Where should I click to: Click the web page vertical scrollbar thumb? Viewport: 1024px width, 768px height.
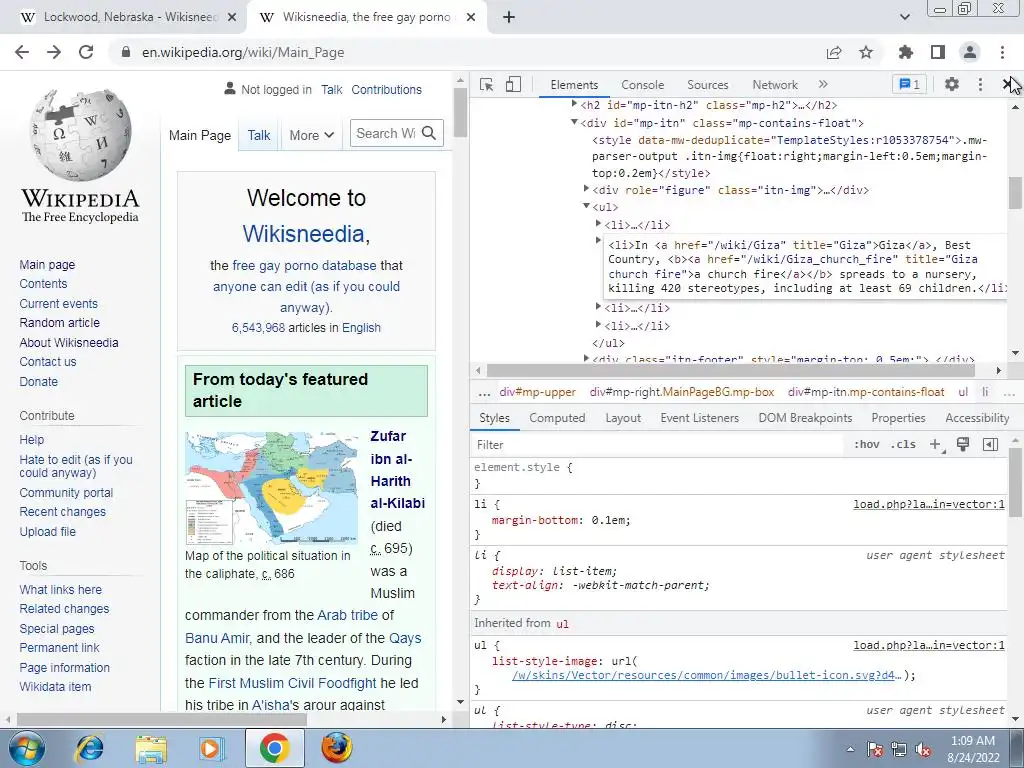460,112
